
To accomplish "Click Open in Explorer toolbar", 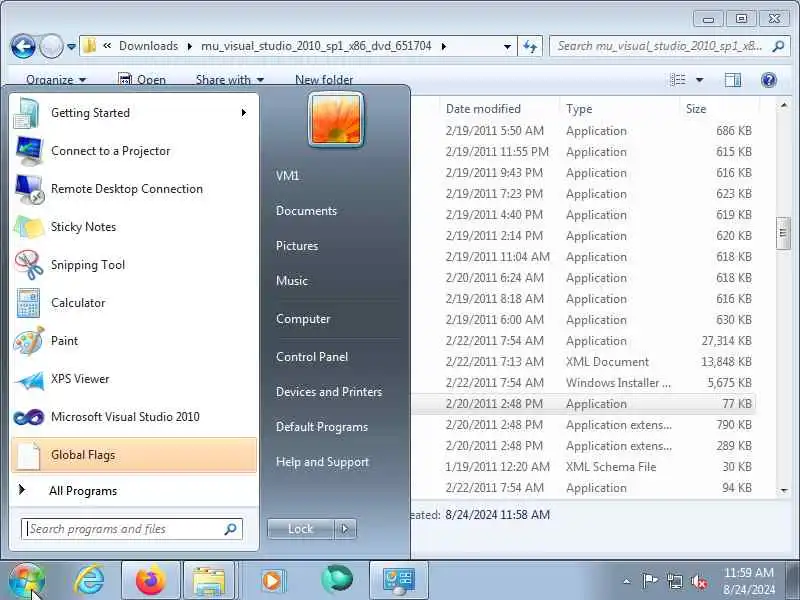I will point(142,80).
